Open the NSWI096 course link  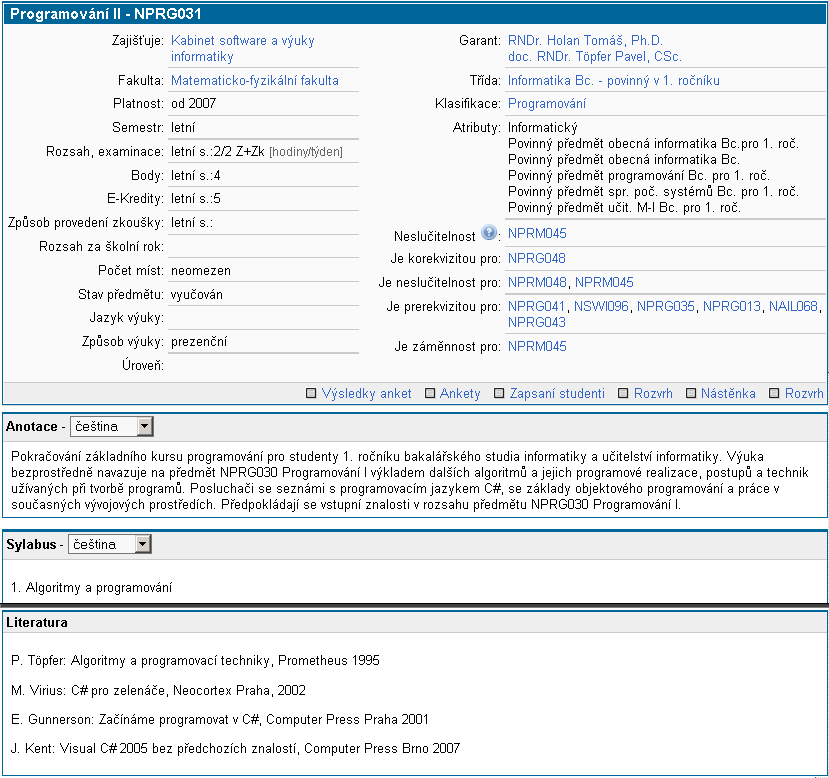click(601, 306)
